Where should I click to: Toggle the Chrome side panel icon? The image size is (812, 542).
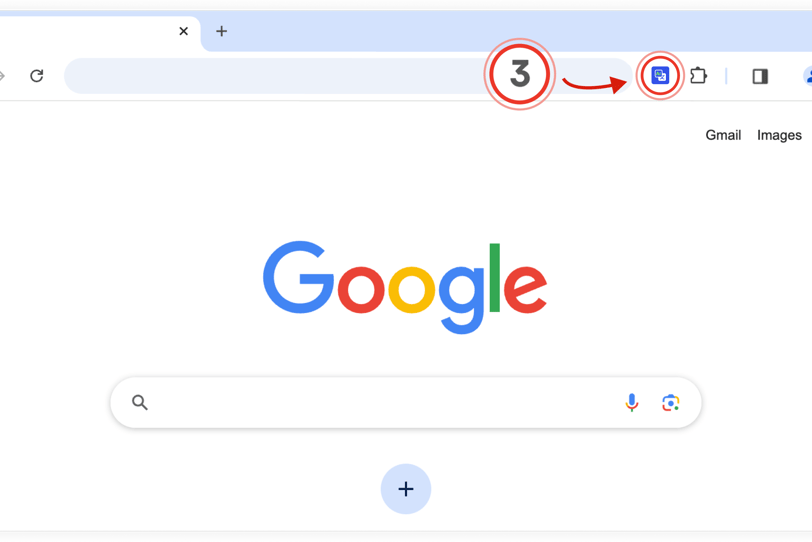(x=760, y=77)
